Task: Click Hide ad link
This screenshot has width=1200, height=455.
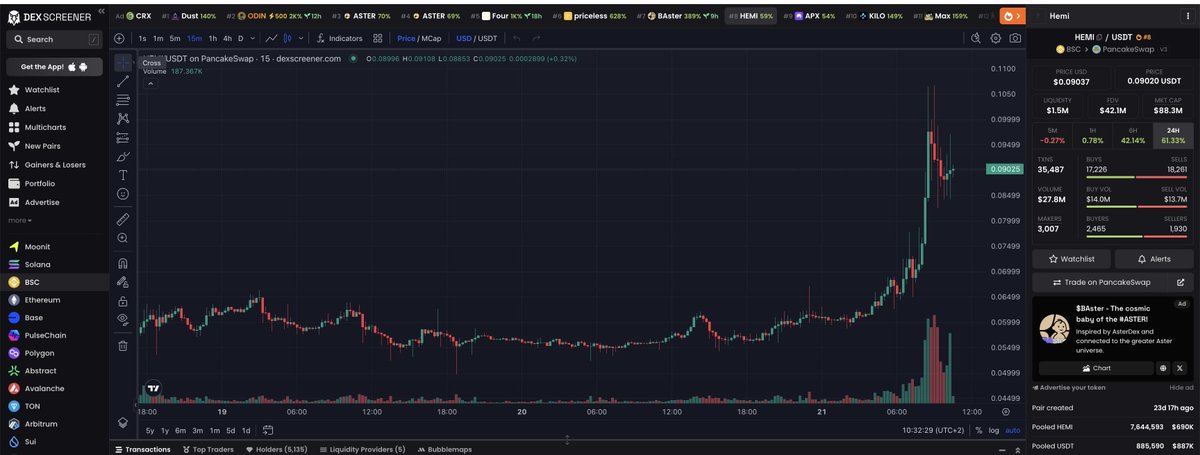Action: coord(1181,387)
